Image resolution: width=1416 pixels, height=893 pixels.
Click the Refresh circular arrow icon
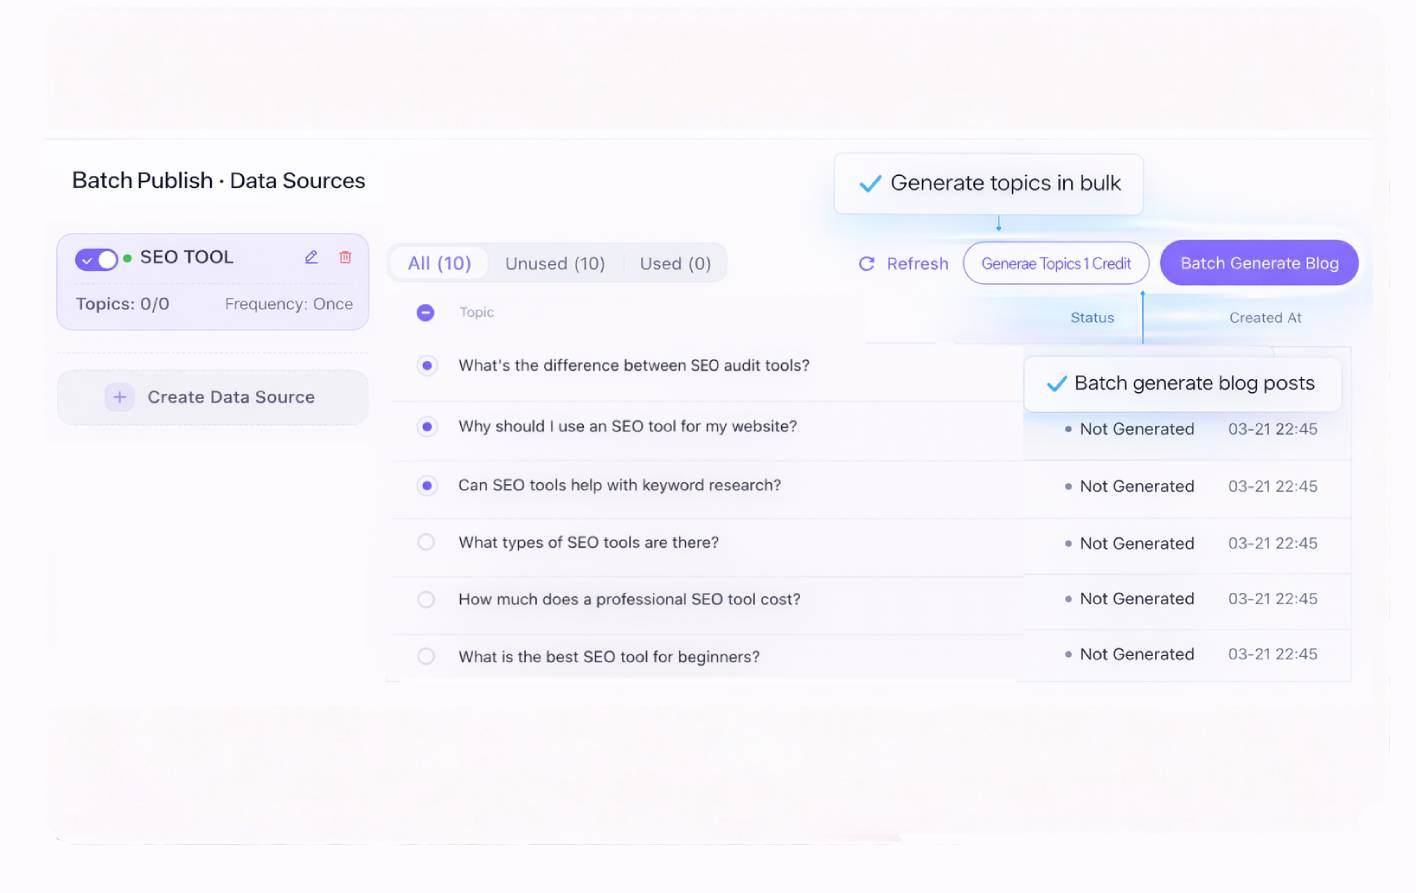(x=867, y=264)
